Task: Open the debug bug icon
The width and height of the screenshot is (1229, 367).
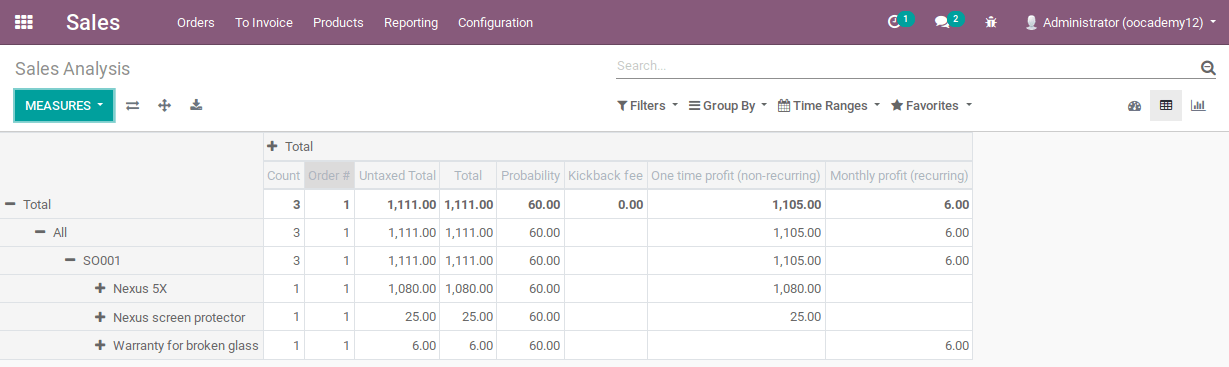Action: click(991, 22)
